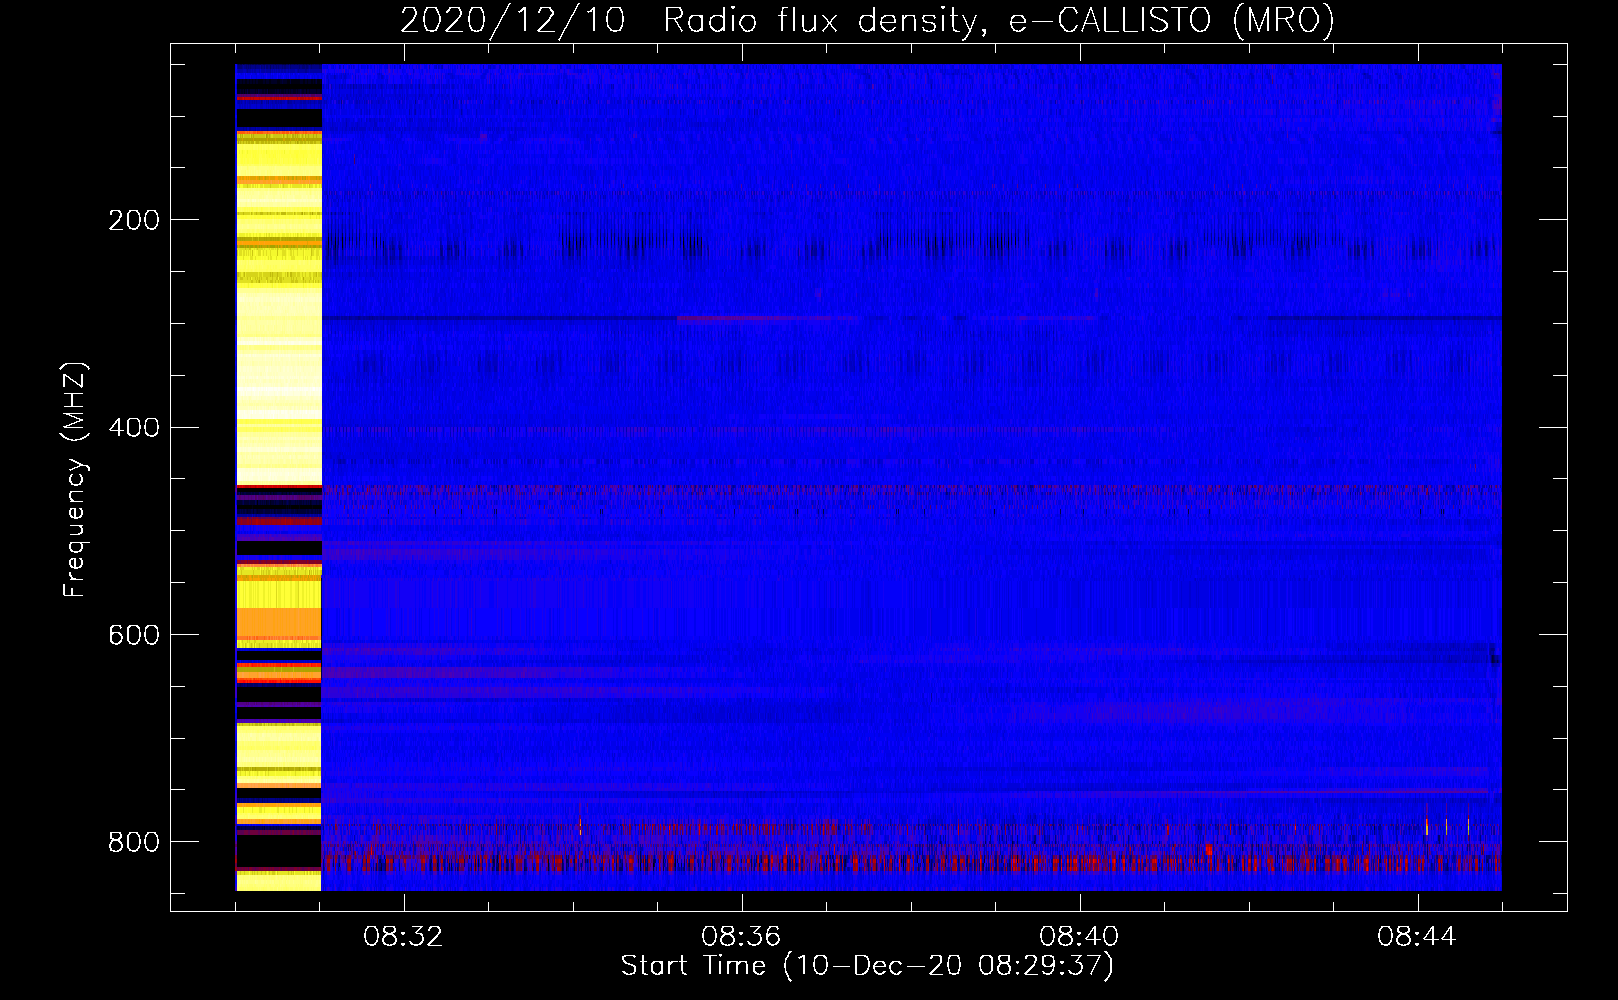This screenshot has width=1618, height=1000.
Task: Click the 08:36 time tick label
Action: click(741, 937)
